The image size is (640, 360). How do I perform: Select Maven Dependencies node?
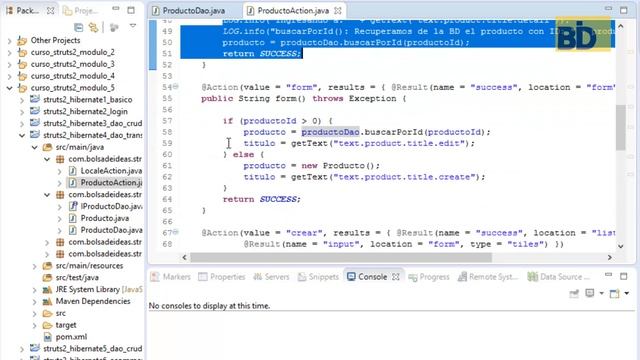click(x=93, y=301)
